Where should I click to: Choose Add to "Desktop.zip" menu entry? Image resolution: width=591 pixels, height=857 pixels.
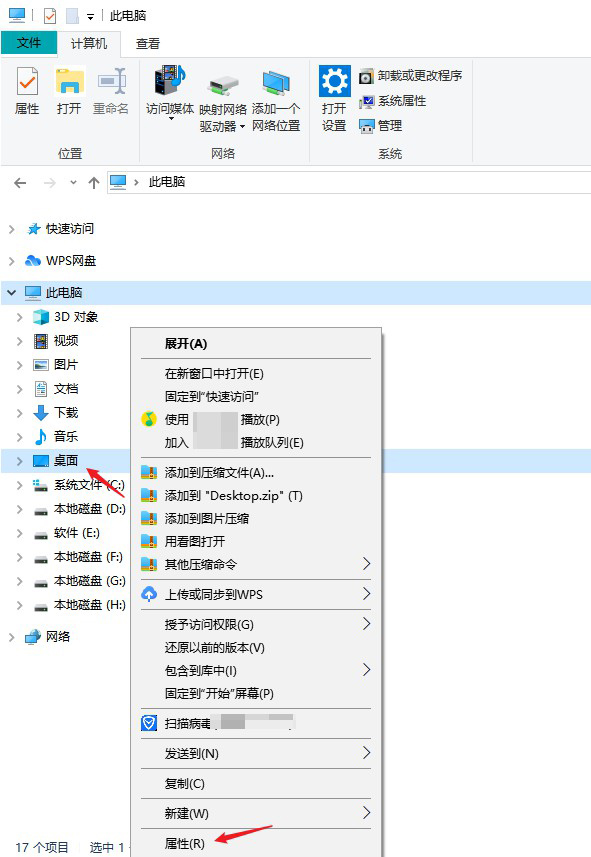256,496
